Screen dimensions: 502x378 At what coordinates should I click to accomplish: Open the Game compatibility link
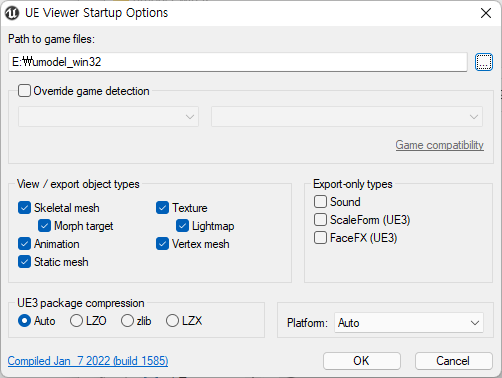tap(439, 145)
